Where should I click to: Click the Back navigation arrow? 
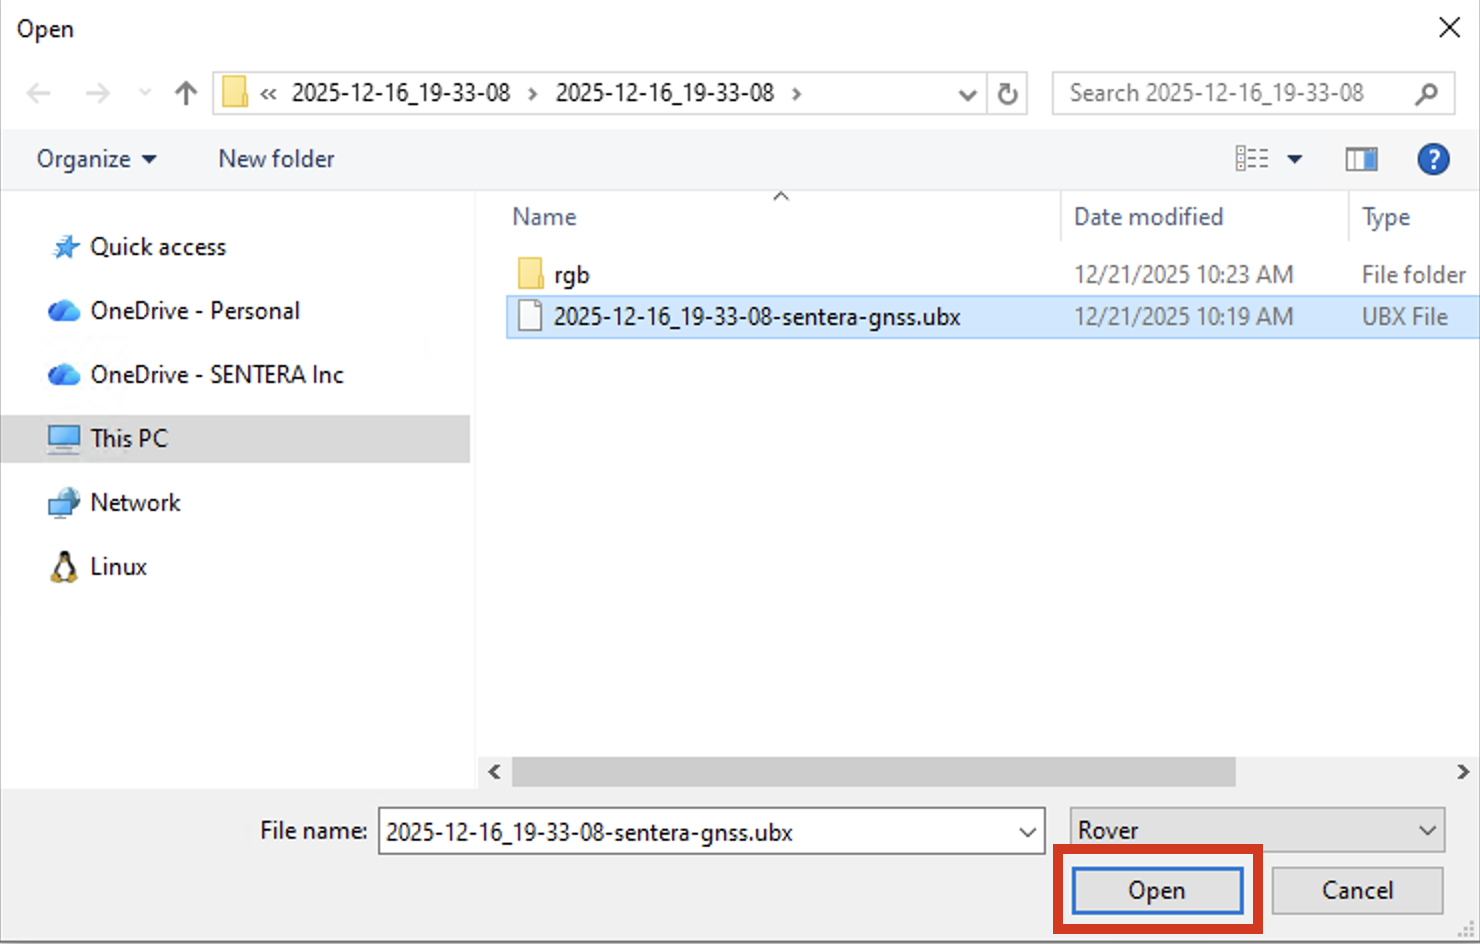(39, 94)
